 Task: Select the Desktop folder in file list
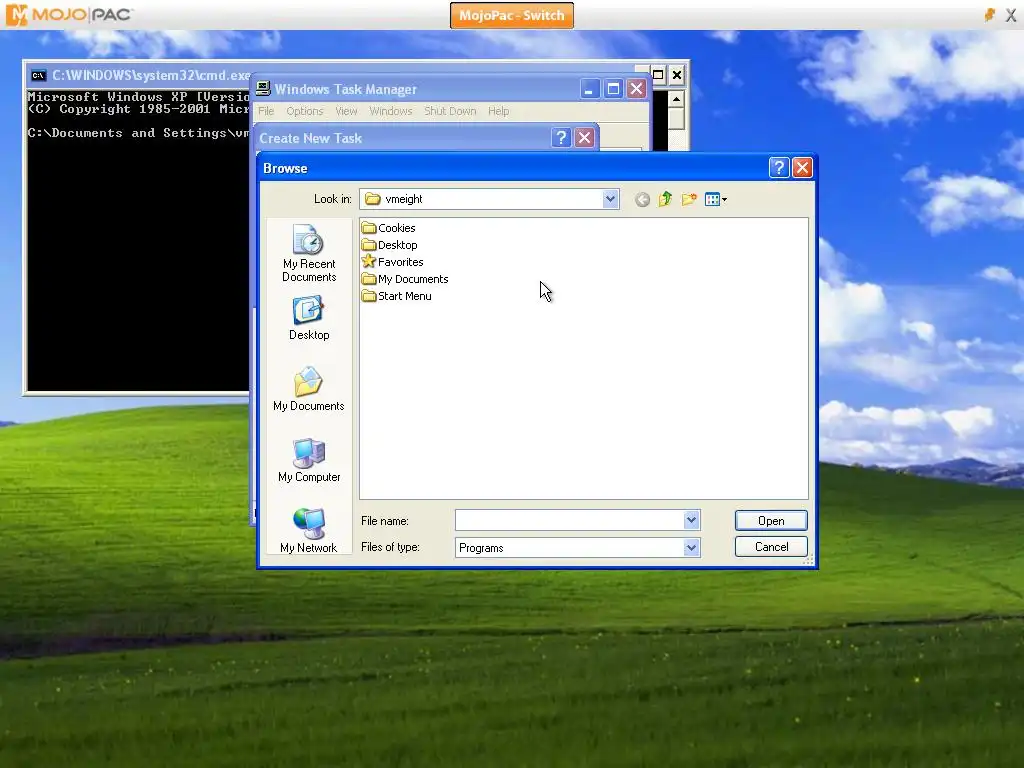(390, 245)
